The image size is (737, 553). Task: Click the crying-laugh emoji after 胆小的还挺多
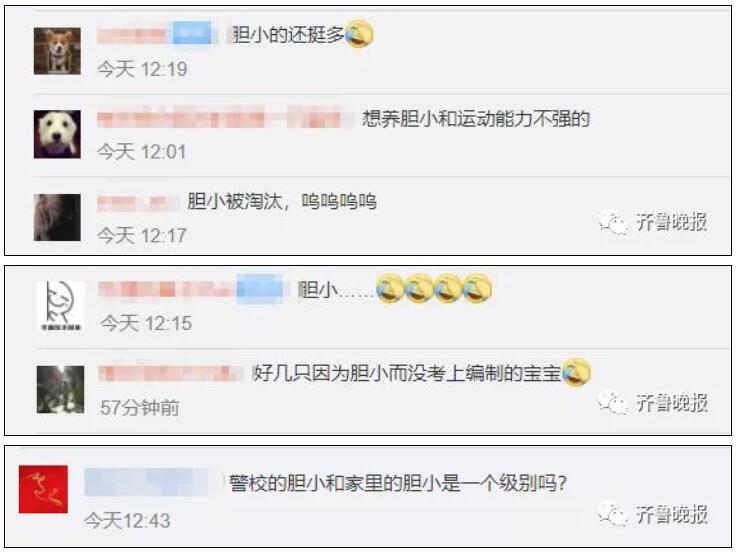point(360,34)
